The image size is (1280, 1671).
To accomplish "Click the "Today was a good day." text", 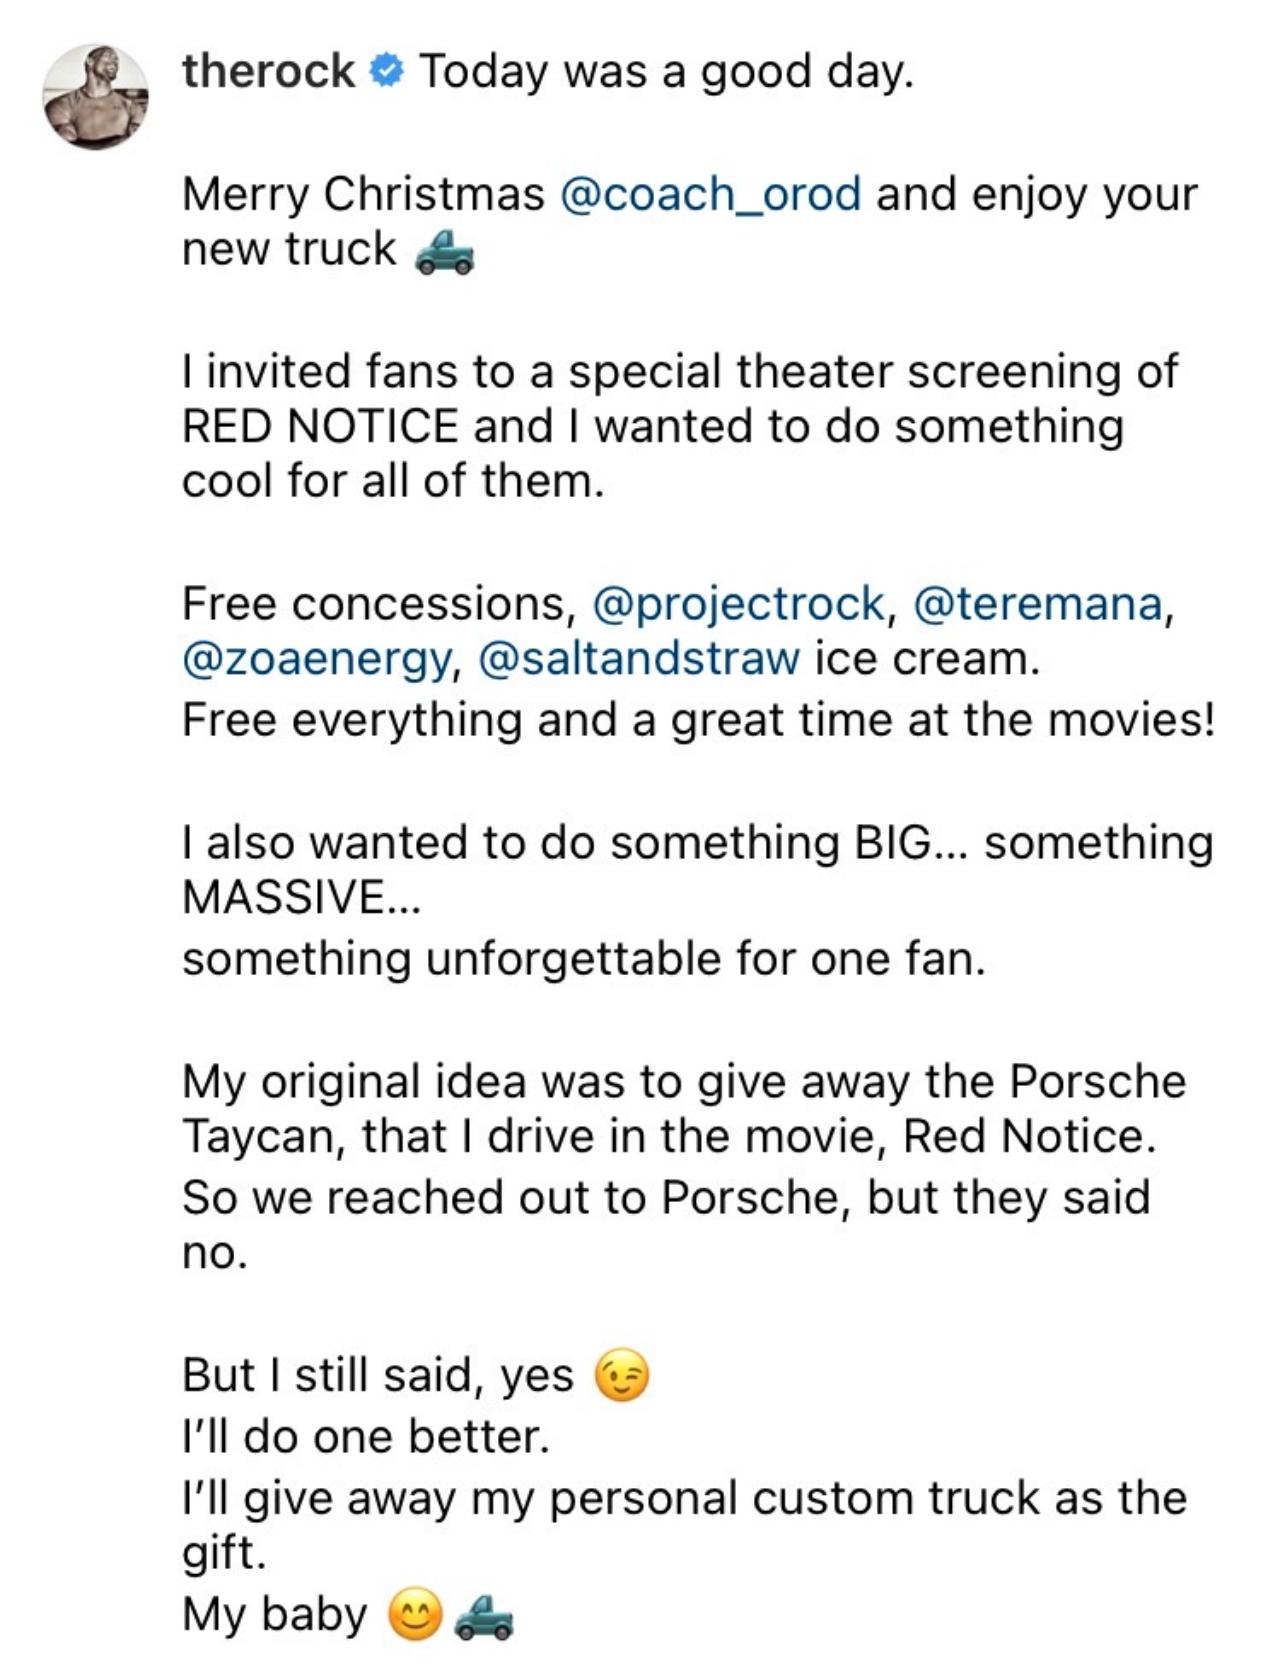I will pyautogui.click(x=666, y=72).
